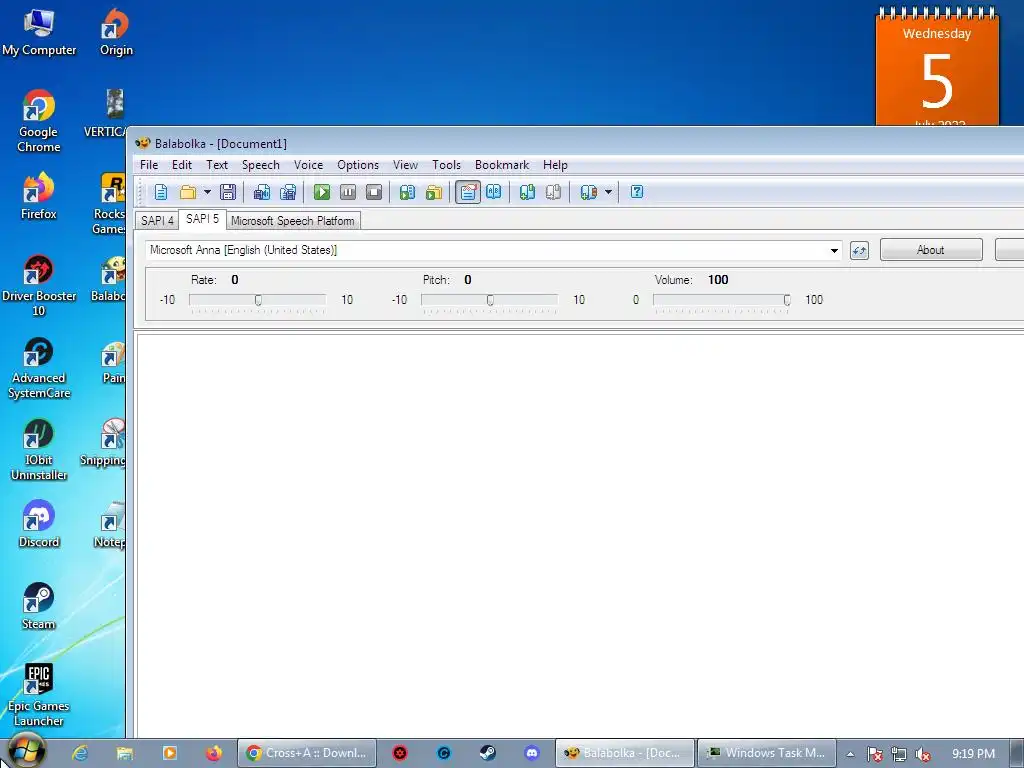Show hidden tray icons arrow

850,754
